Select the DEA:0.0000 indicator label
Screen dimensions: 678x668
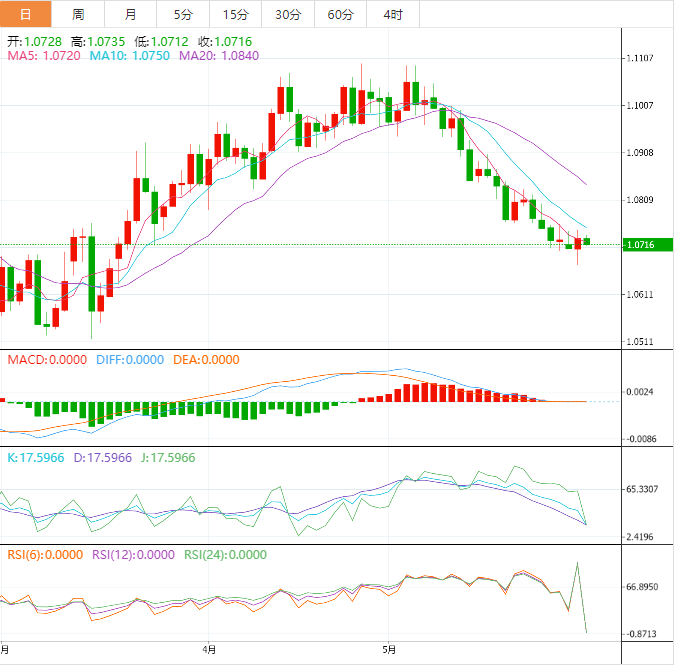coord(205,360)
